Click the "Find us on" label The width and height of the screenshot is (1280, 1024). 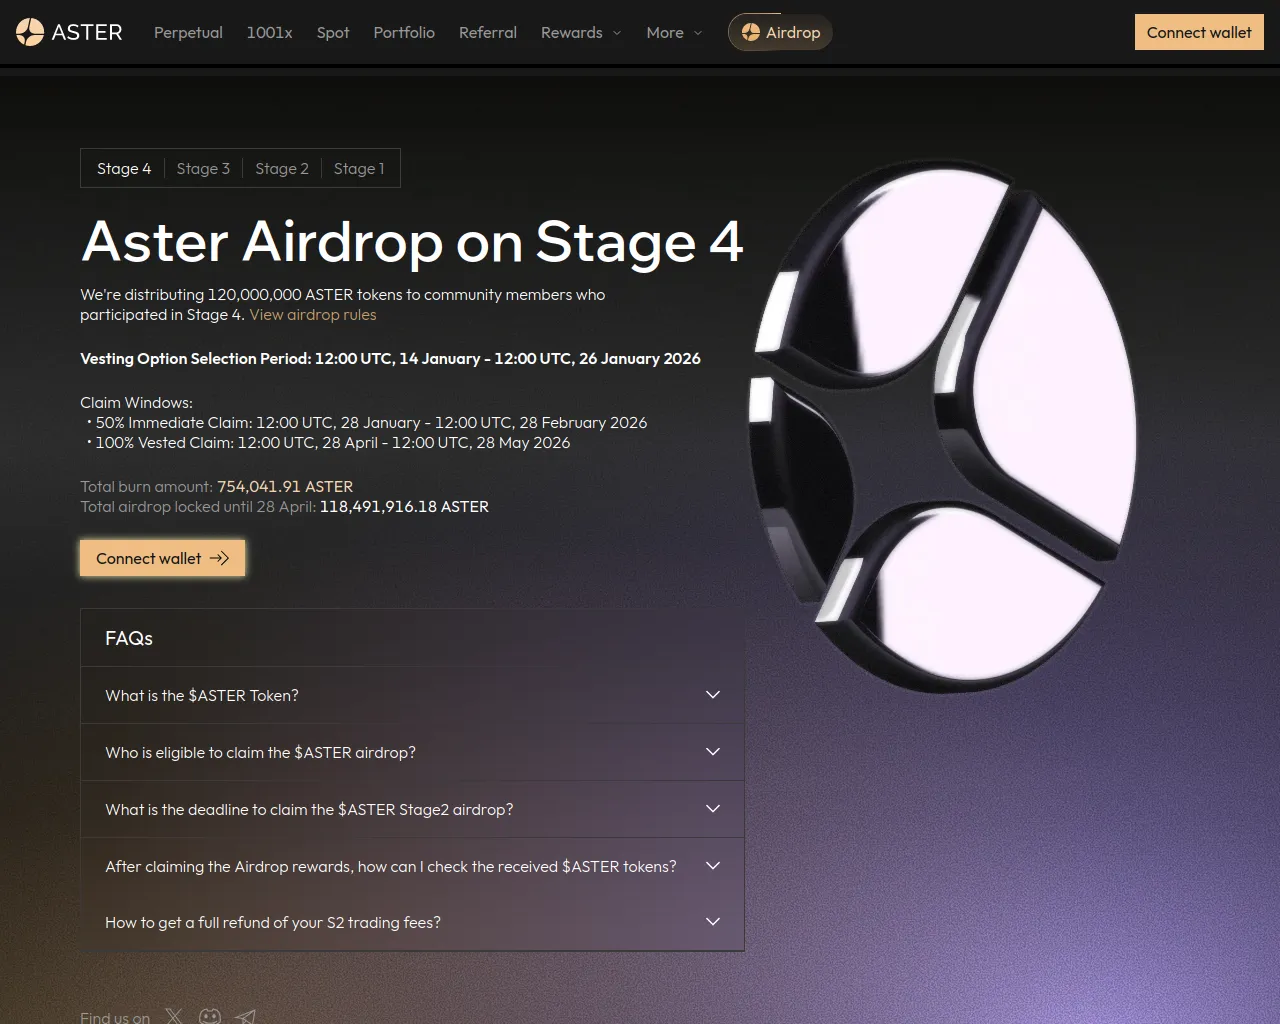(115, 1017)
